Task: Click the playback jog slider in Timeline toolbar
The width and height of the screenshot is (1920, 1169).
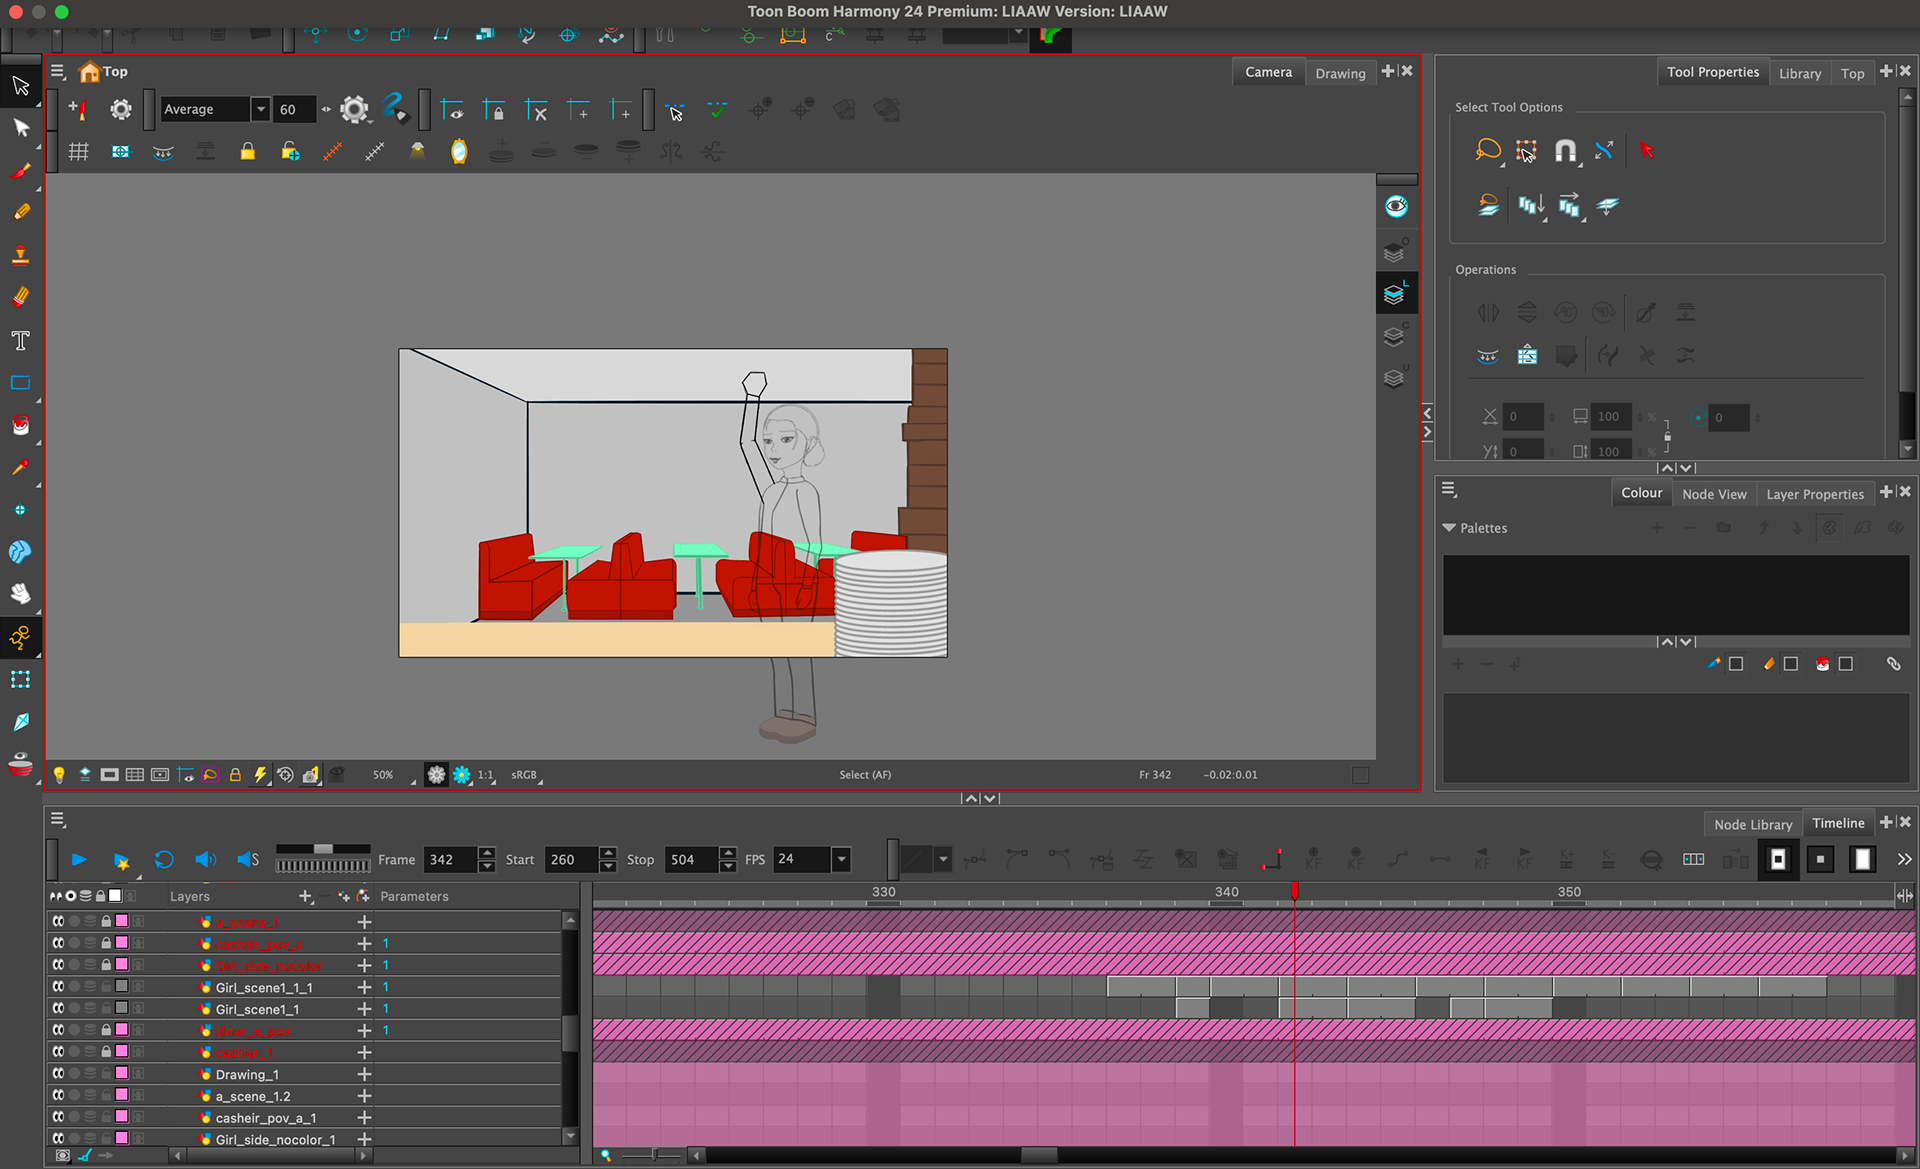Action: 323,849
